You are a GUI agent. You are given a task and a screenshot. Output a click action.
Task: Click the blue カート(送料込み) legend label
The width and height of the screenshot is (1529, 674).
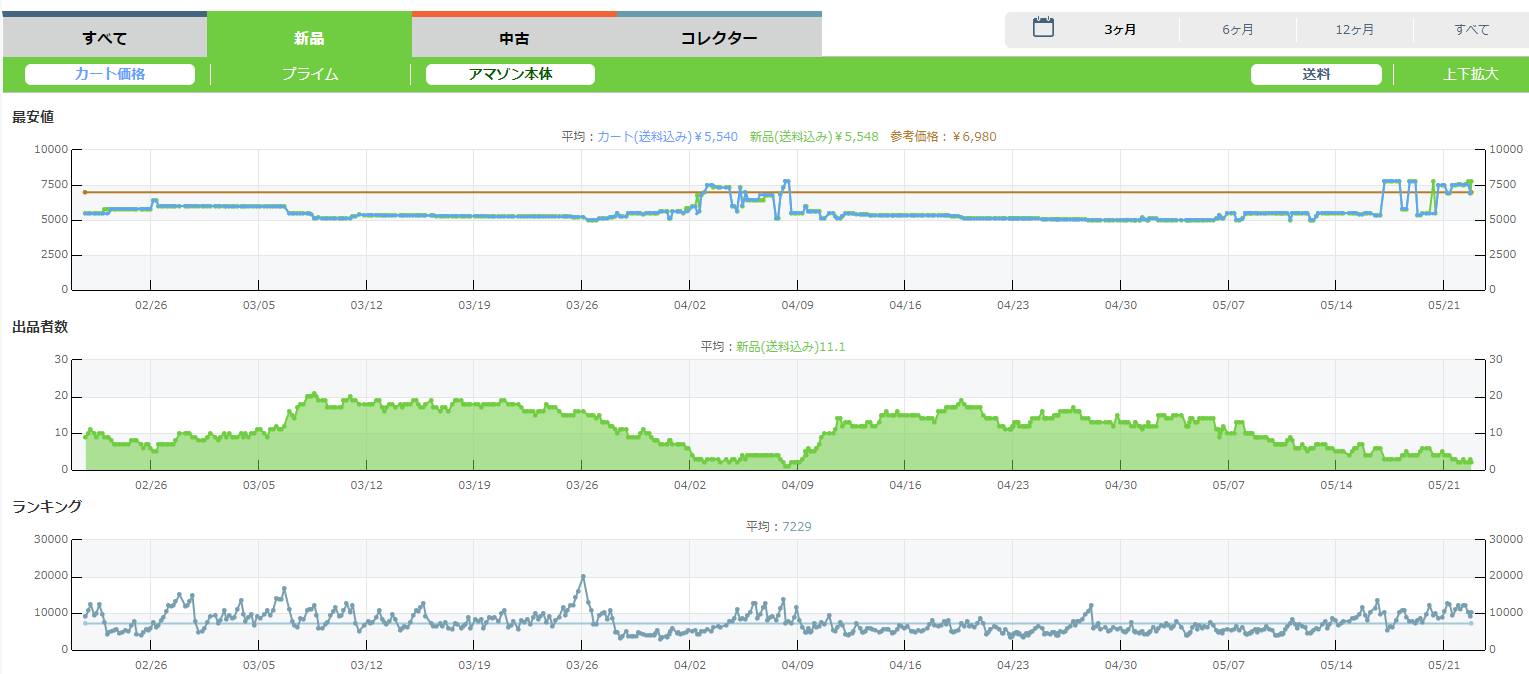click(x=667, y=137)
